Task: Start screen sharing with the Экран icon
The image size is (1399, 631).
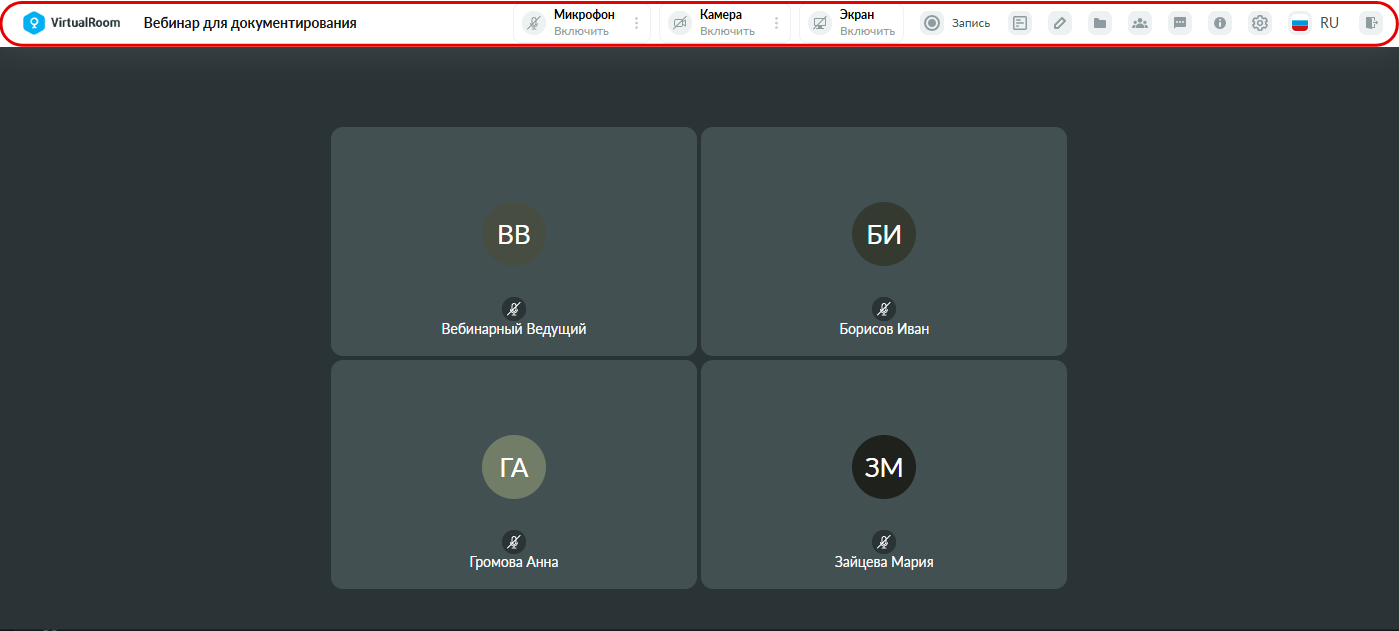Action: pos(820,23)
